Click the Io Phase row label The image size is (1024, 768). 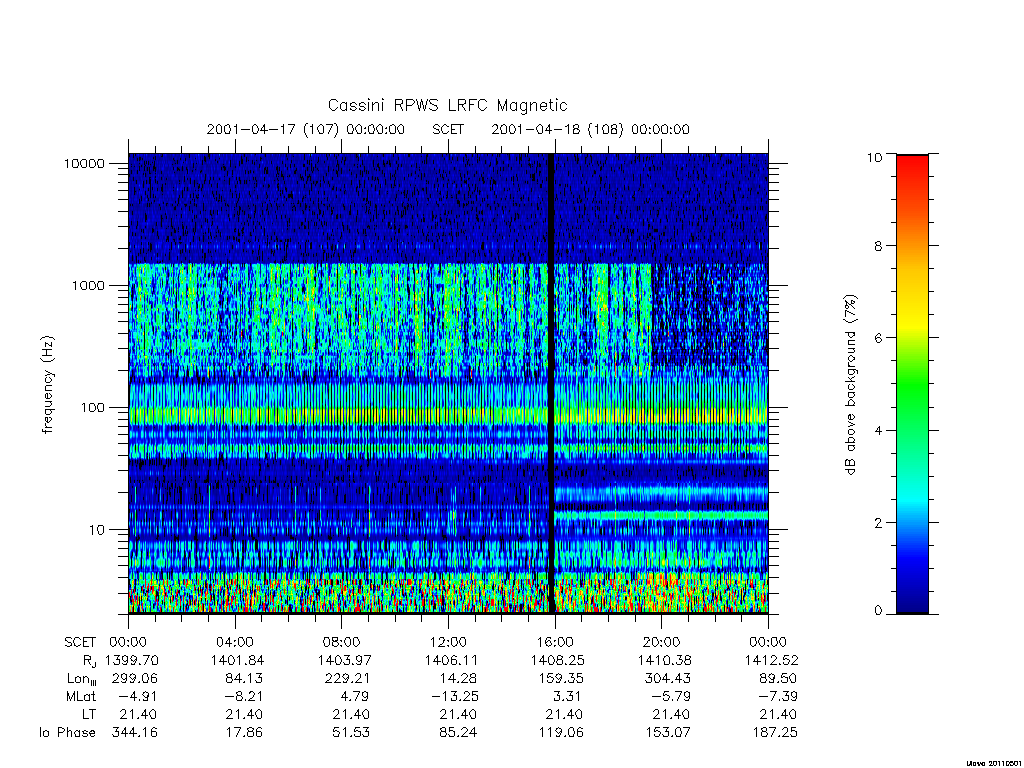[67, 732]
